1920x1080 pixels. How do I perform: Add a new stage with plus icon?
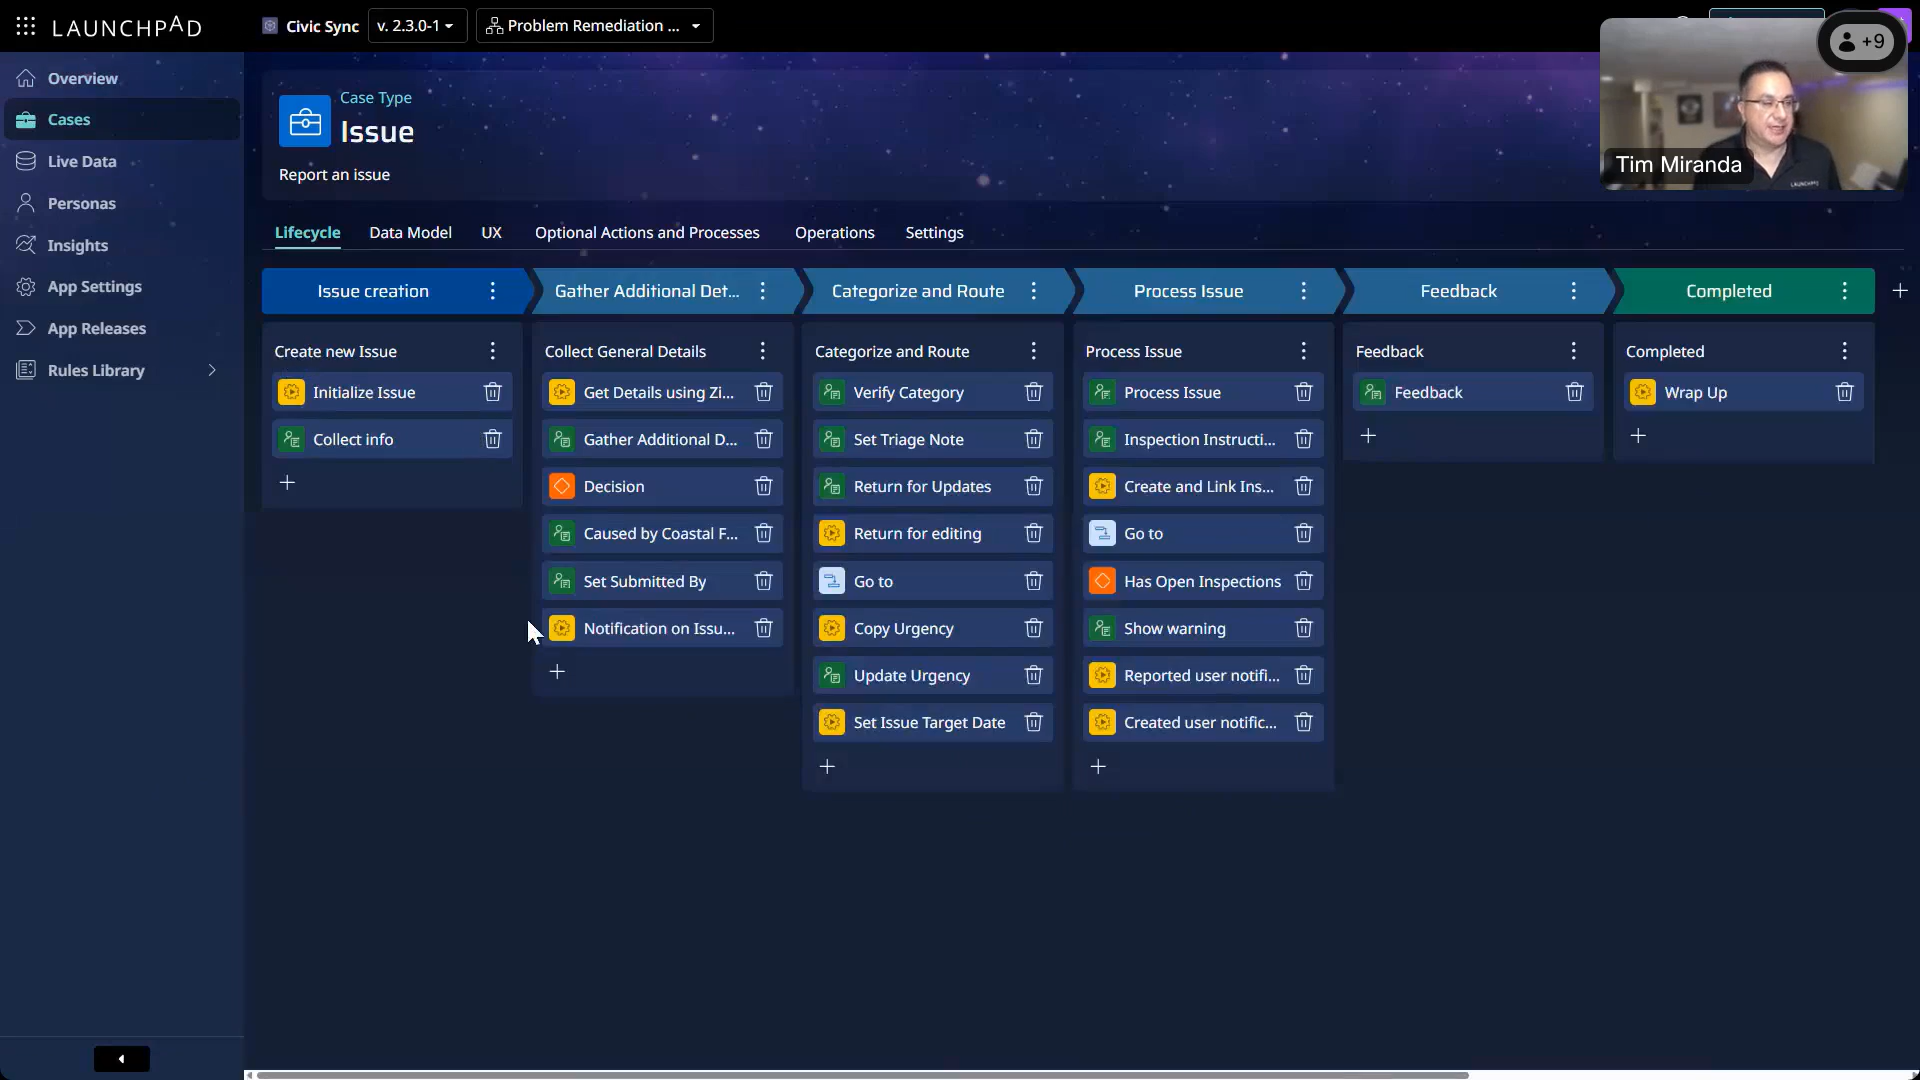point(1900,291)
